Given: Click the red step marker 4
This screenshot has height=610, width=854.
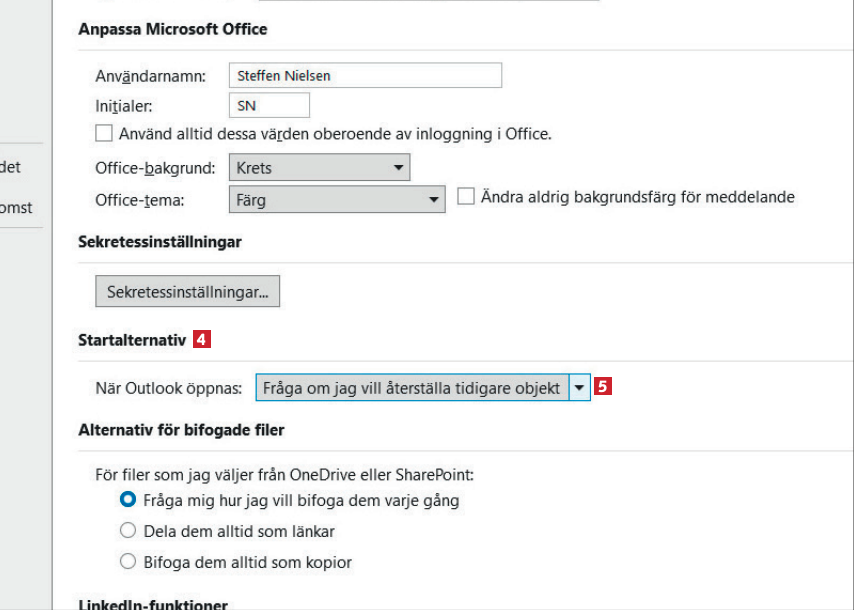Looking at the screenshot, I should (202, 340).
